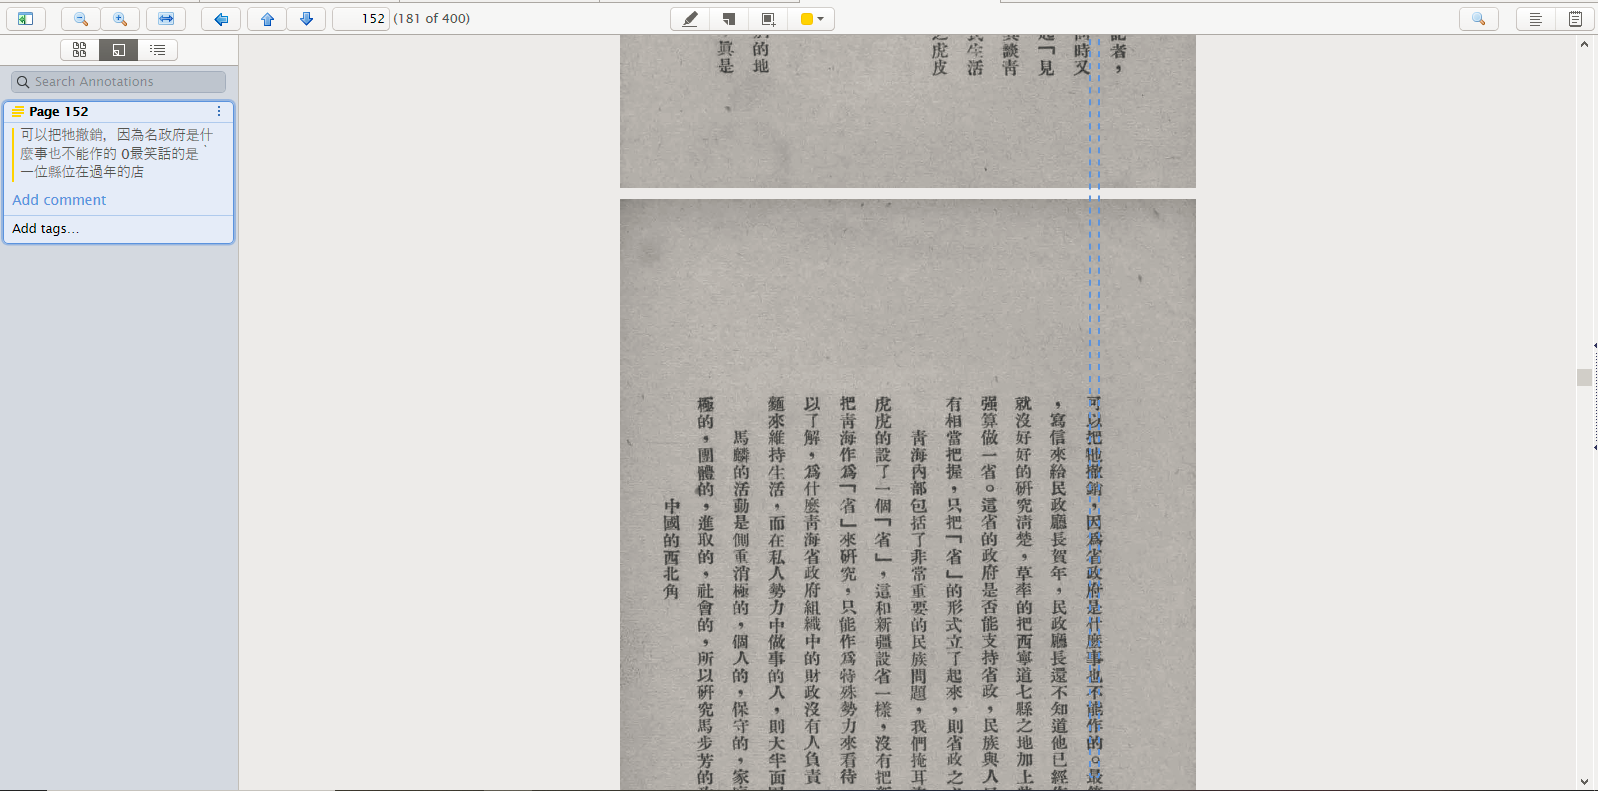The image size is (1598, 791).
Task: Click the page number field 152
Action: tap(361, 19)
